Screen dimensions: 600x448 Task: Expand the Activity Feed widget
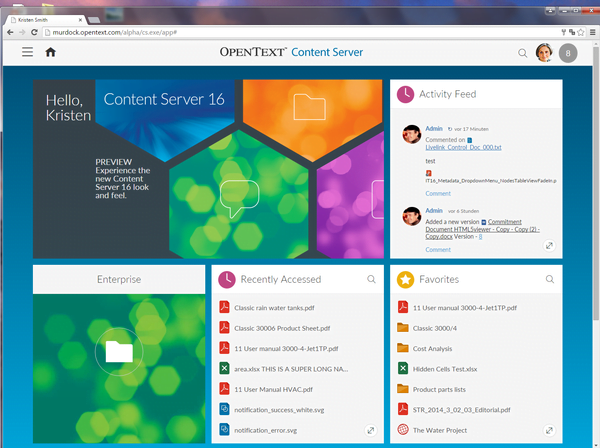[549, 246]
